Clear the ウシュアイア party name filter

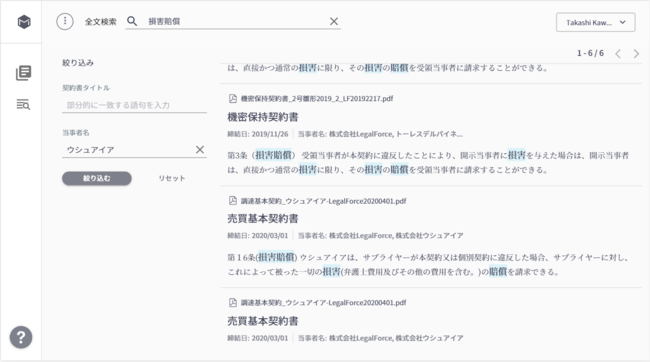tap(200, 150)
